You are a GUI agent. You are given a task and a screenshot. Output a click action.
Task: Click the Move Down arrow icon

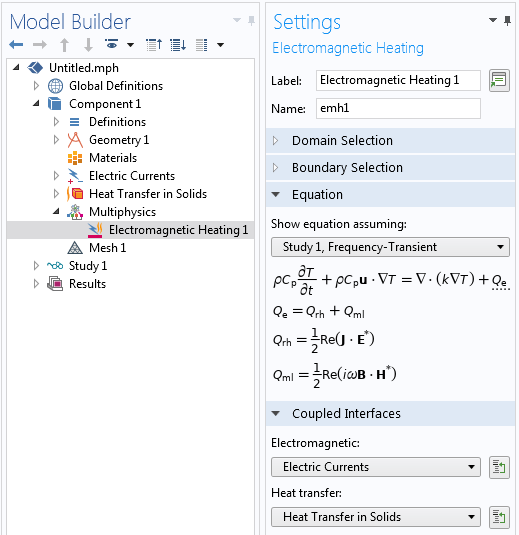click(88, 45)
